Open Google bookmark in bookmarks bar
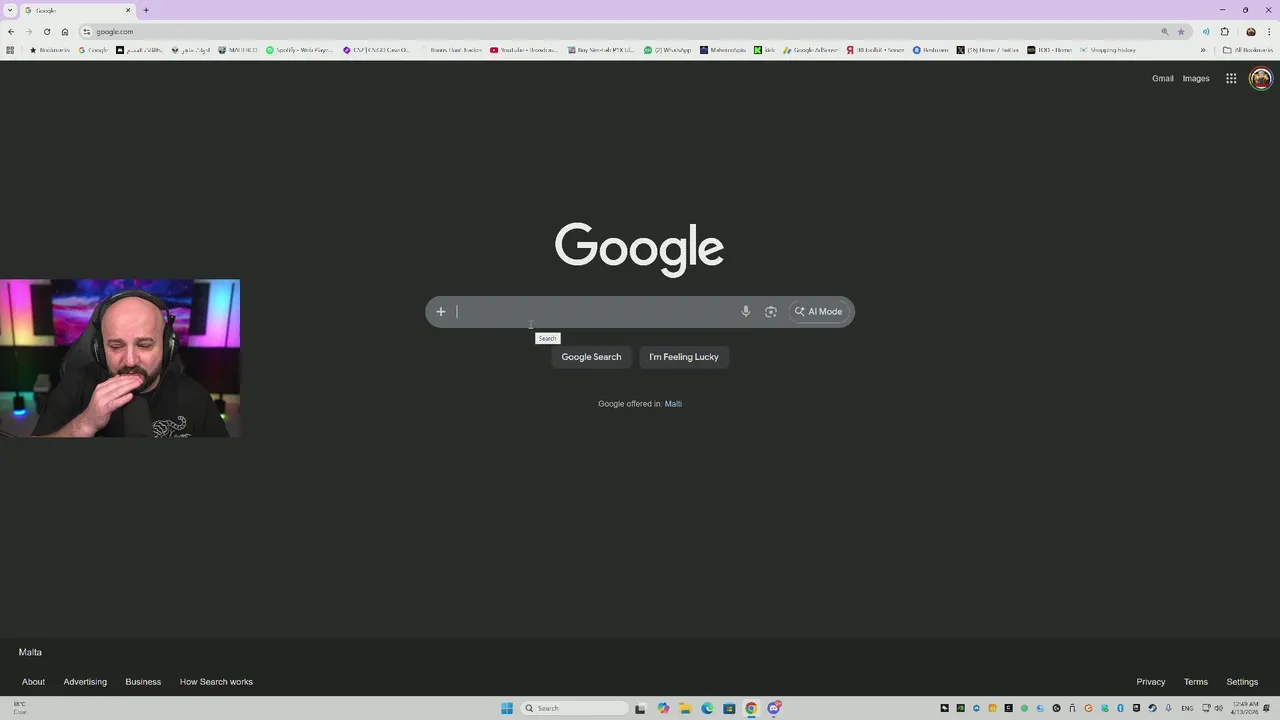 coord(94,50)
